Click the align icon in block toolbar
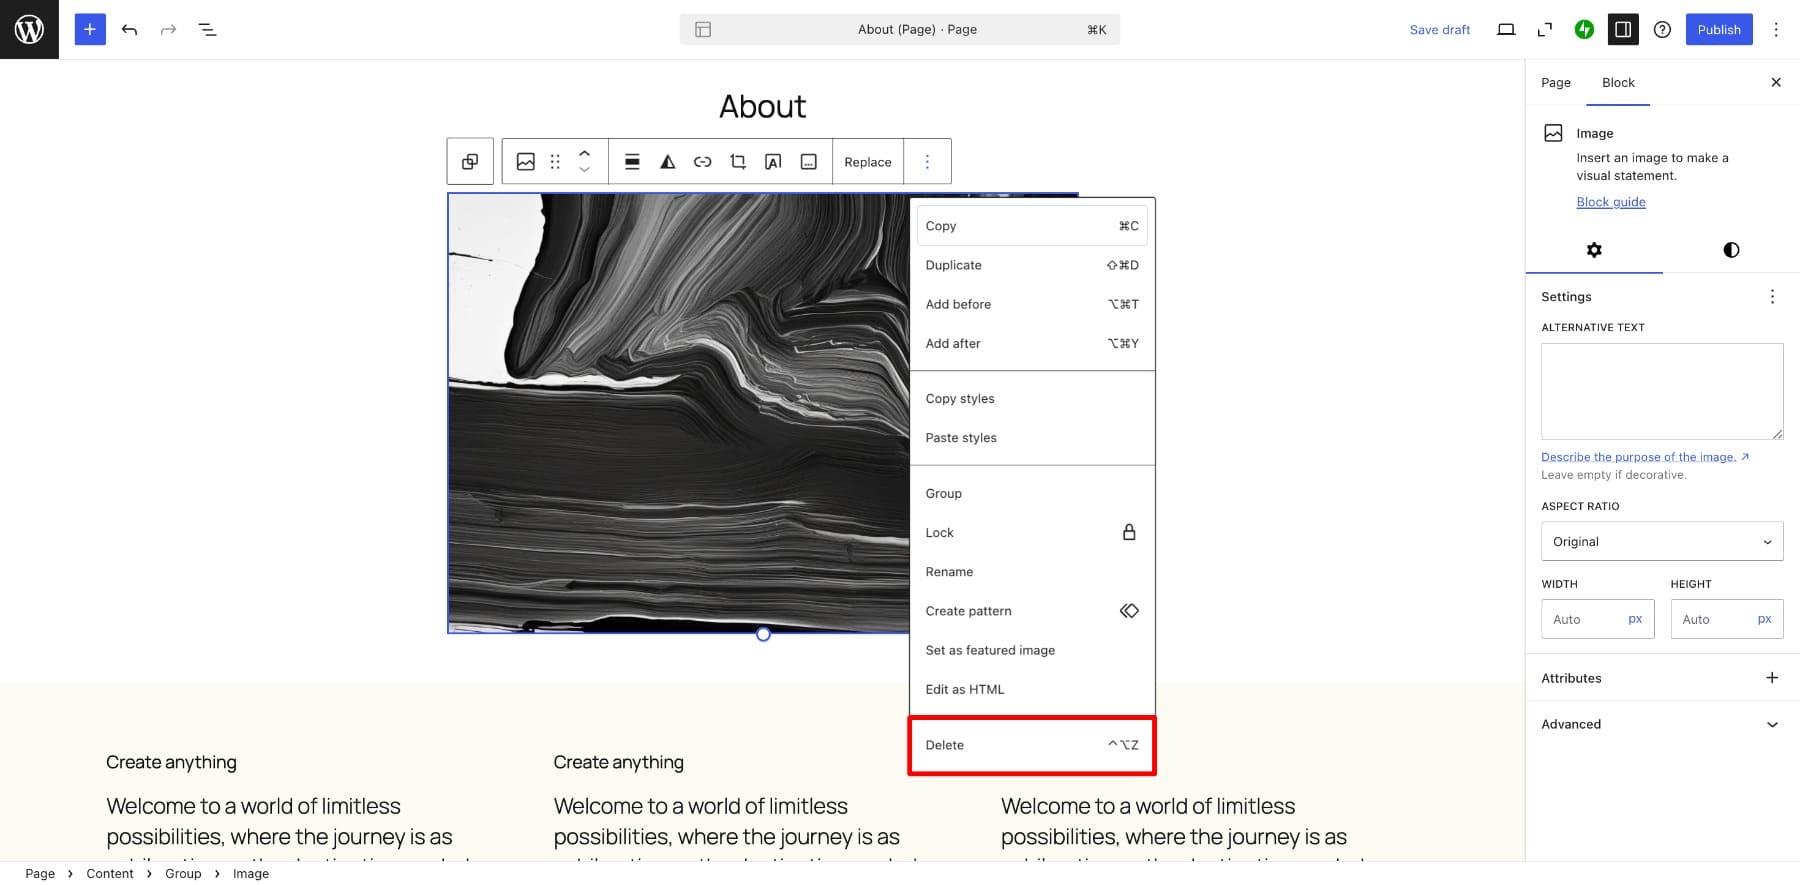This screenshot has height=885, width=1800. tap(632, 162)
